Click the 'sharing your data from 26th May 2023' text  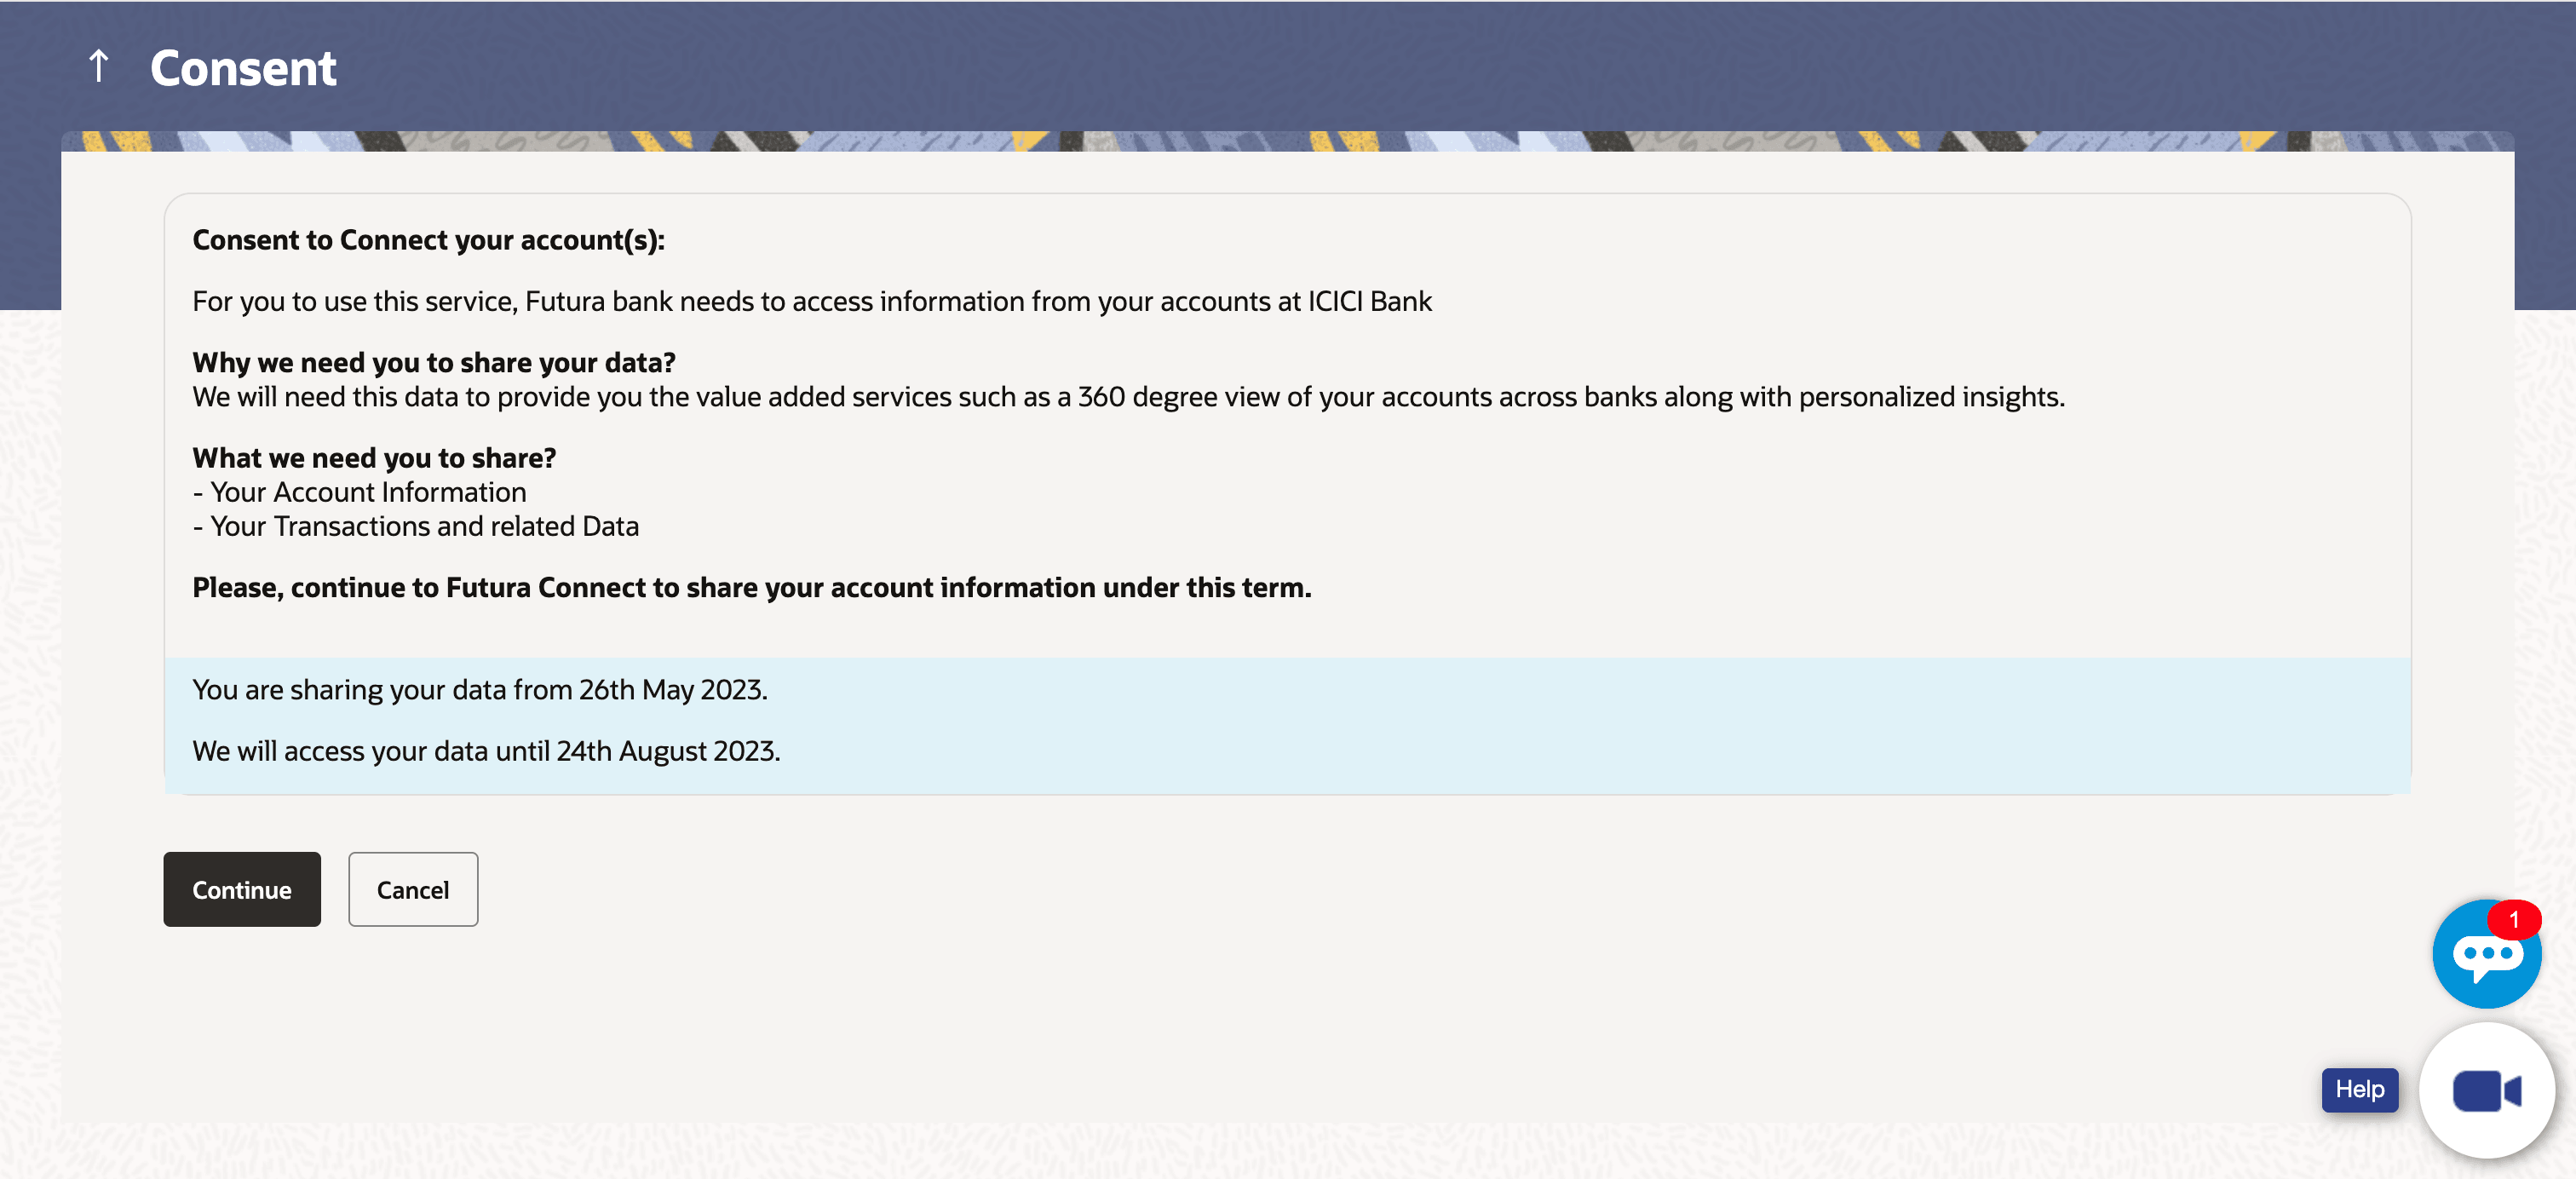point(479,690)
